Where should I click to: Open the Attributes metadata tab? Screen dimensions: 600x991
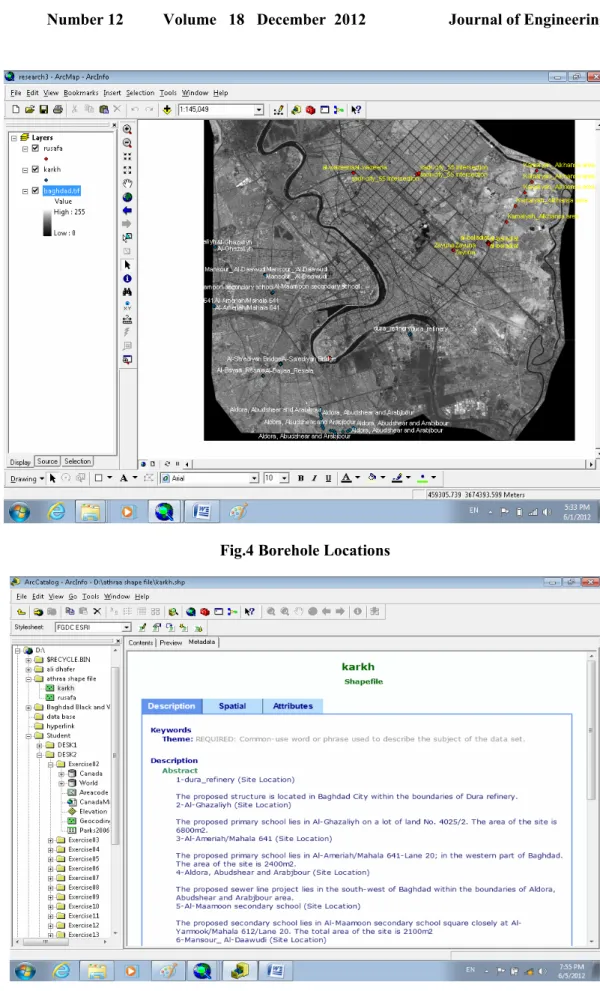(293, 706)
